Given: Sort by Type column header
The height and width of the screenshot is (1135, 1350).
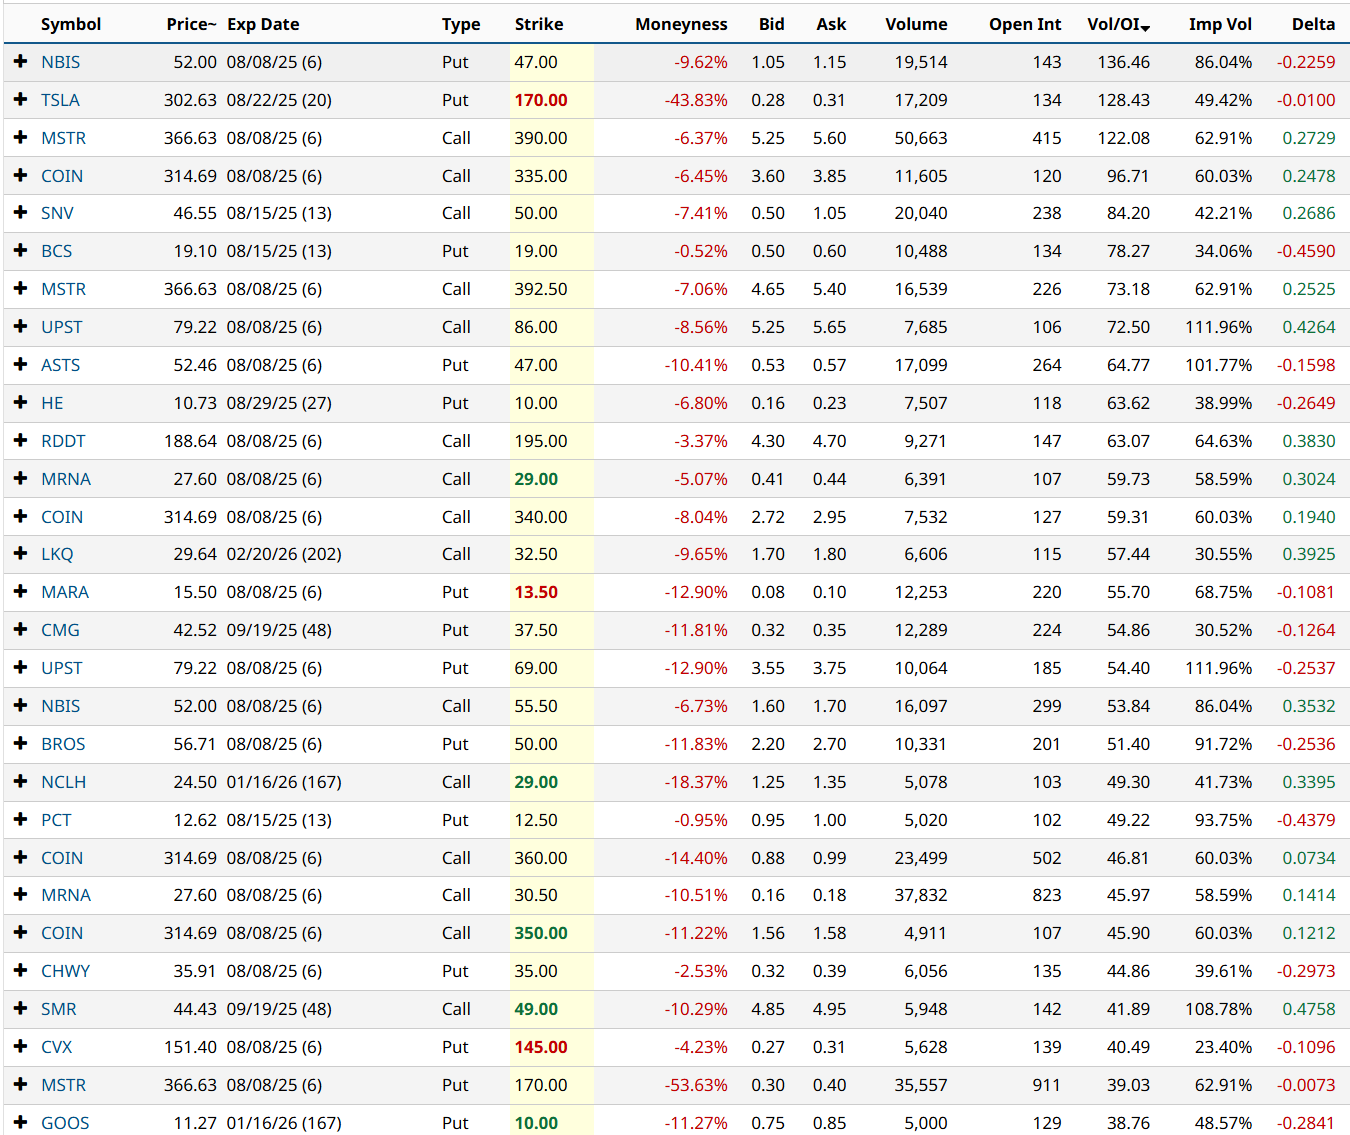Looking at the screenshot, I should [461, 25].
